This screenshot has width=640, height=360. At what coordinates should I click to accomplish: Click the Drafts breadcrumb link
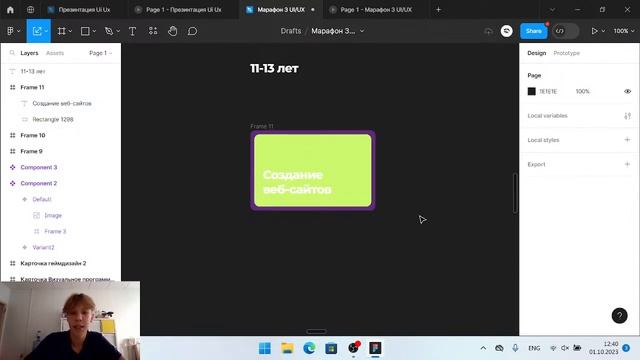click(291, 31)
